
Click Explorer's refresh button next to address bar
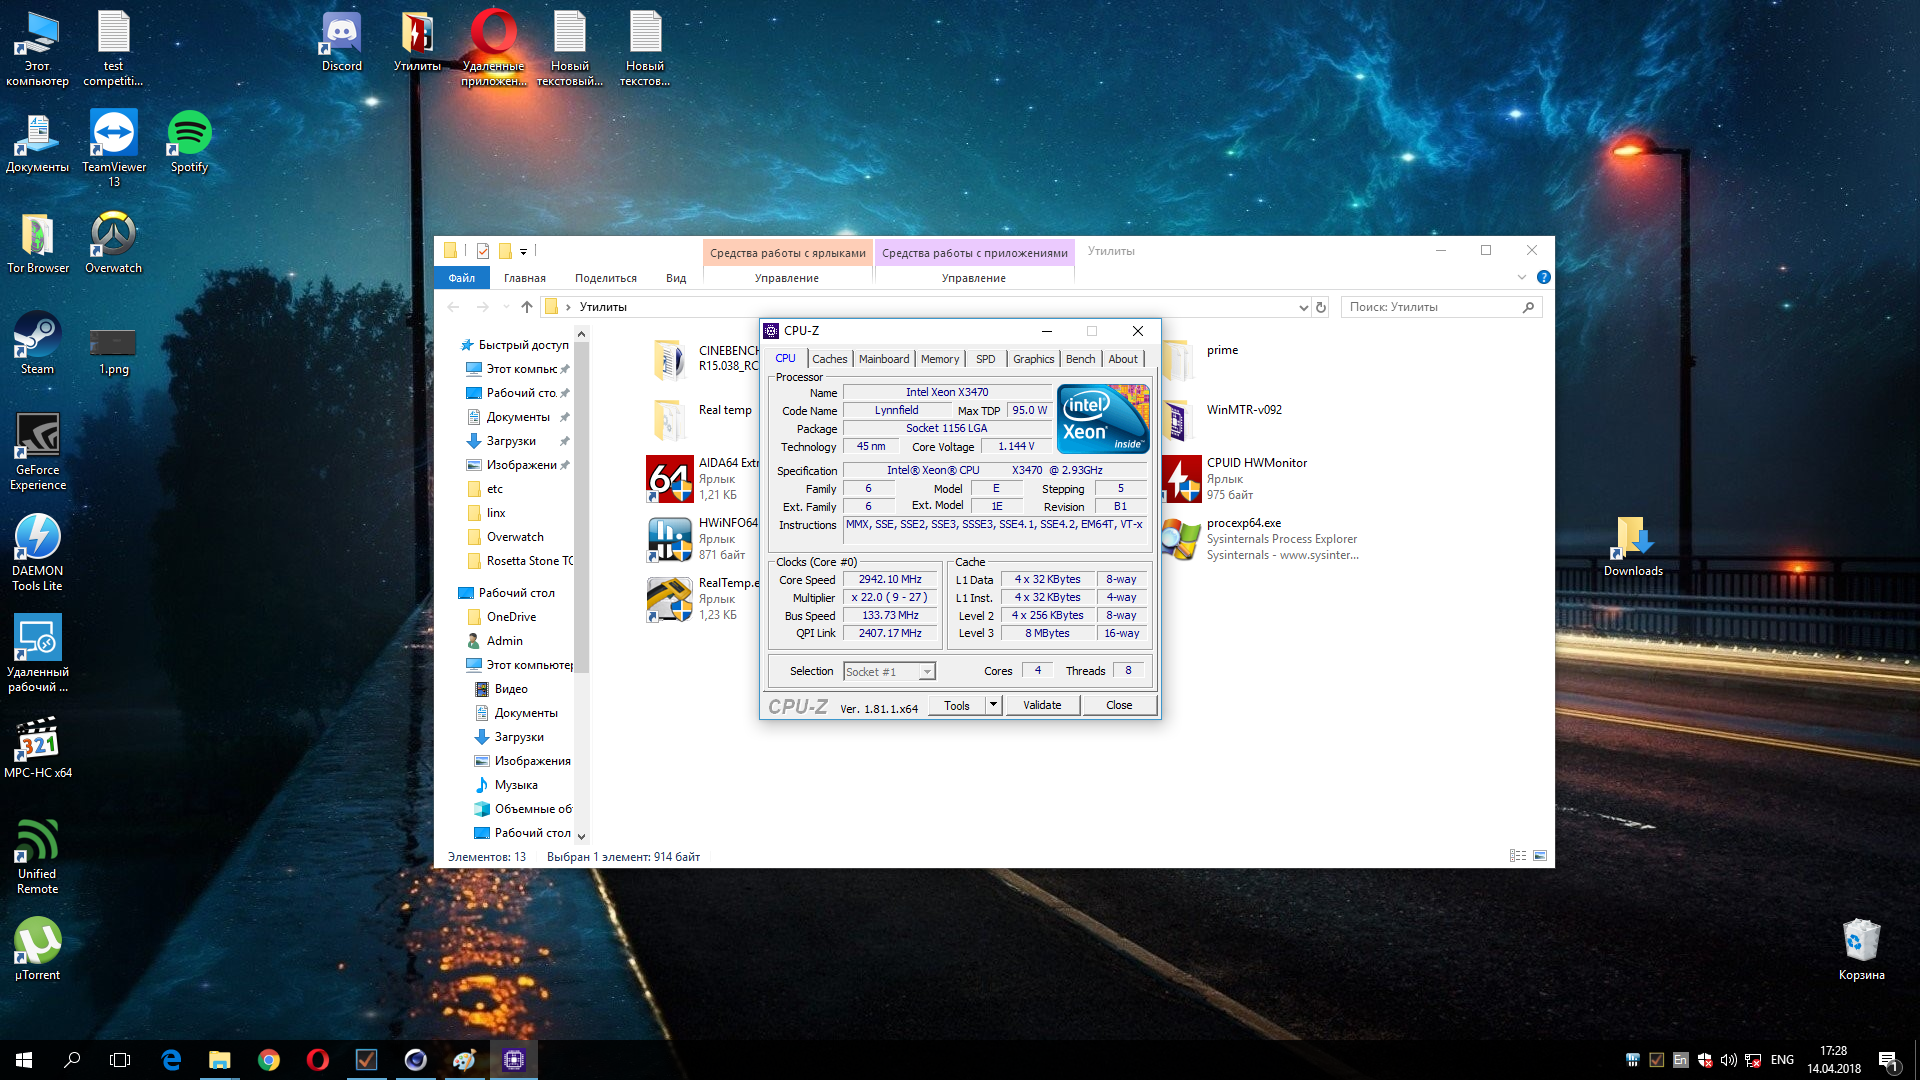coord(1321,307)
